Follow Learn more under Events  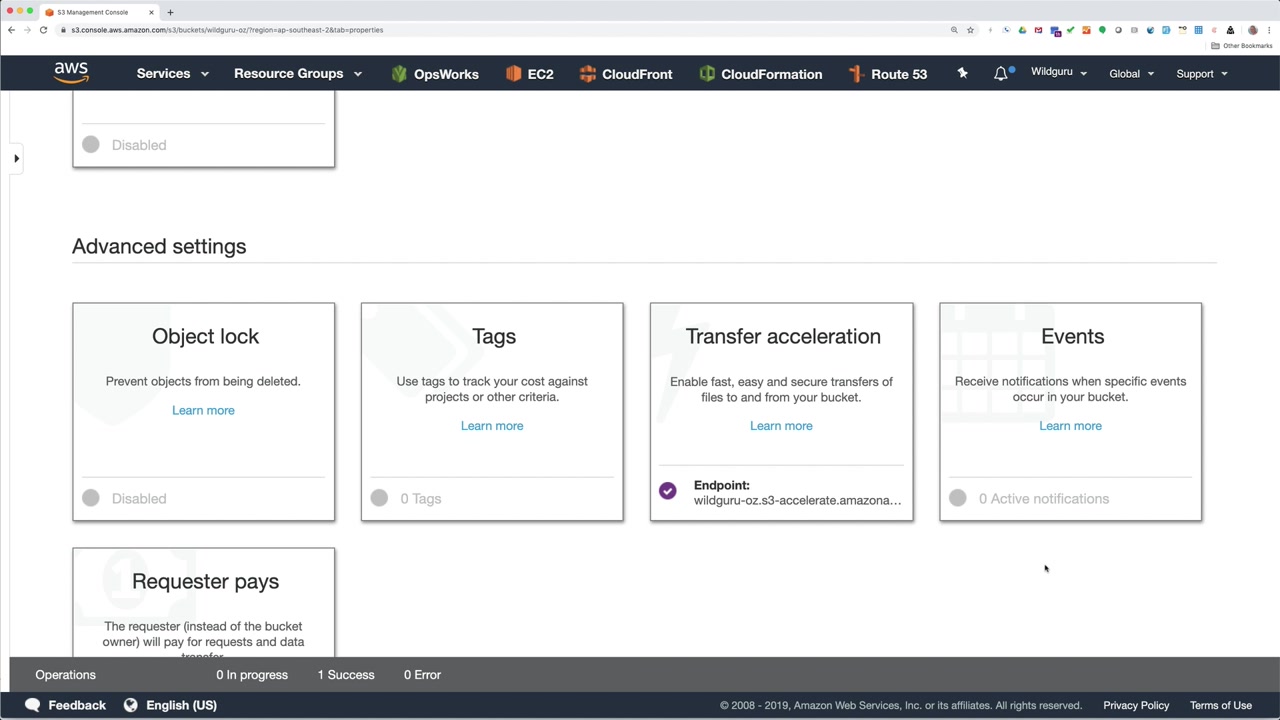(x=1070, y=426)
